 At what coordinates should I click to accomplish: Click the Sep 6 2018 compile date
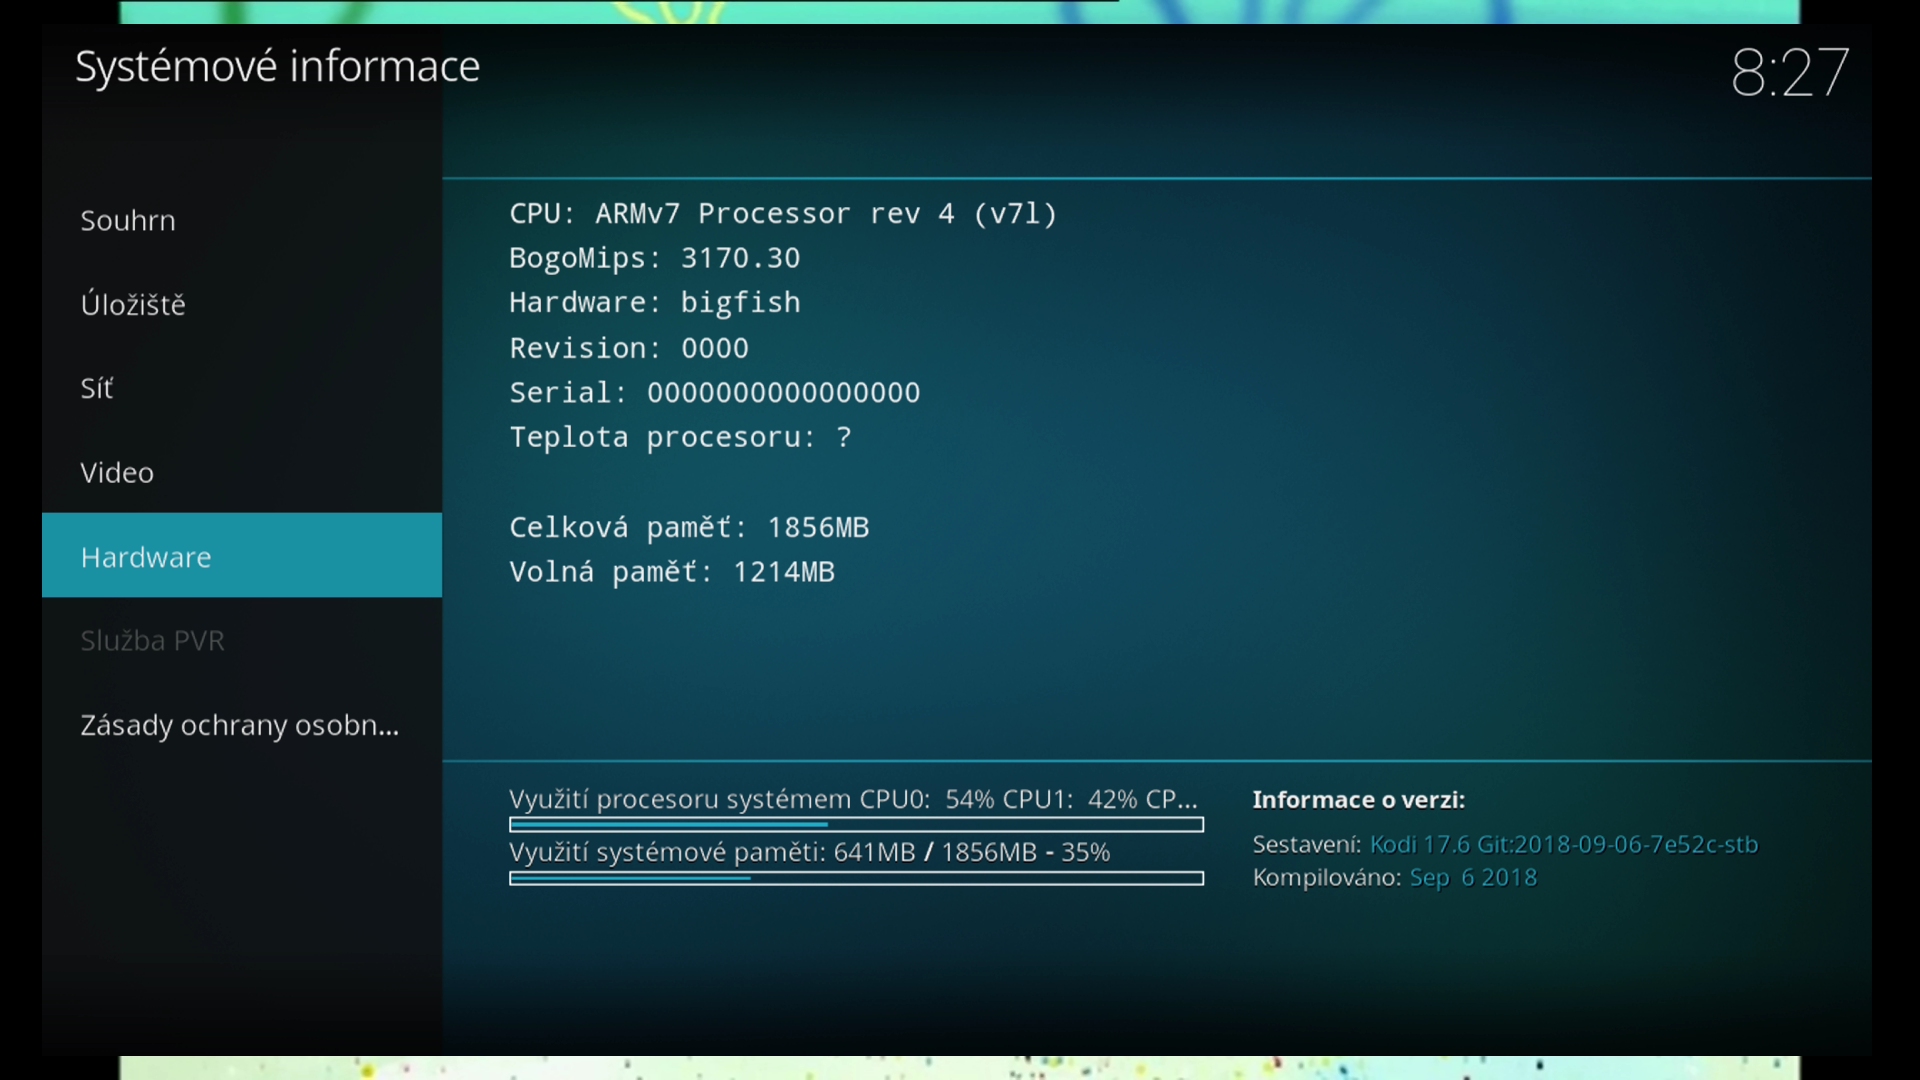[x=1472, y=878]
